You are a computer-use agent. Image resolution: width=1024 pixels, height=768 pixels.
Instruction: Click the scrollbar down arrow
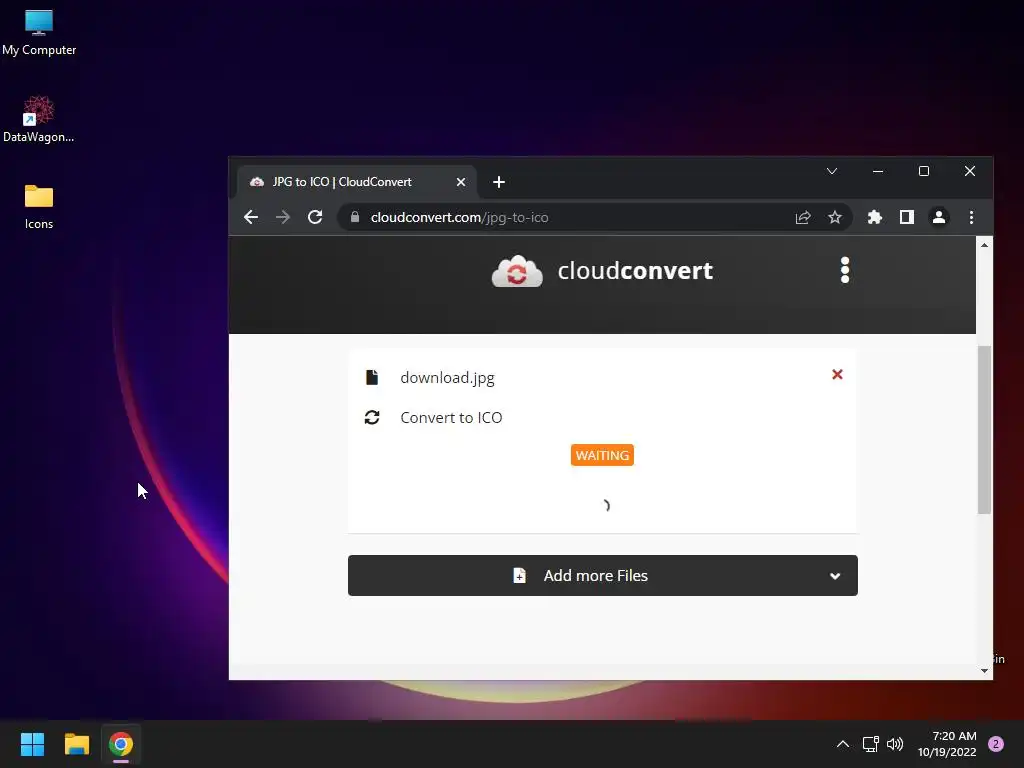(x=984, y=671)
